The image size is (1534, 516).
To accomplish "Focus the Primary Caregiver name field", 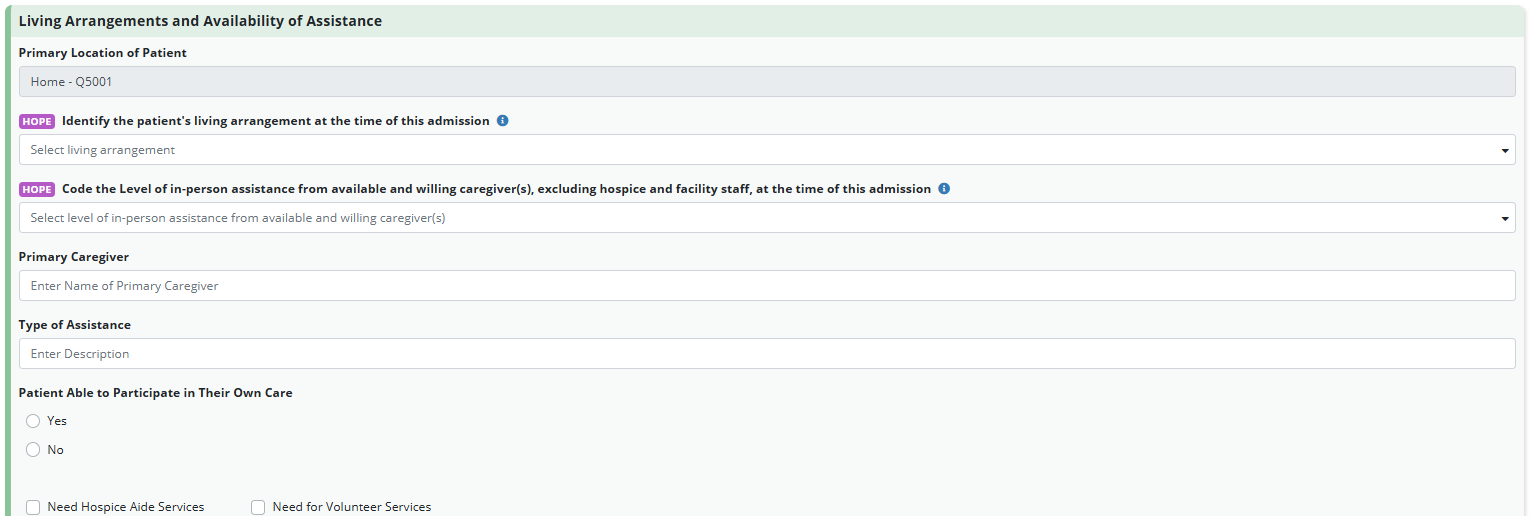I will (767, 286).
